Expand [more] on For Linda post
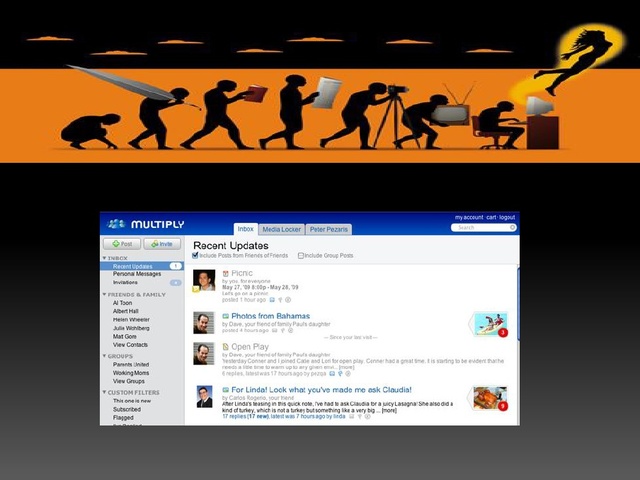640x480 pixels. tap(389, 410)
